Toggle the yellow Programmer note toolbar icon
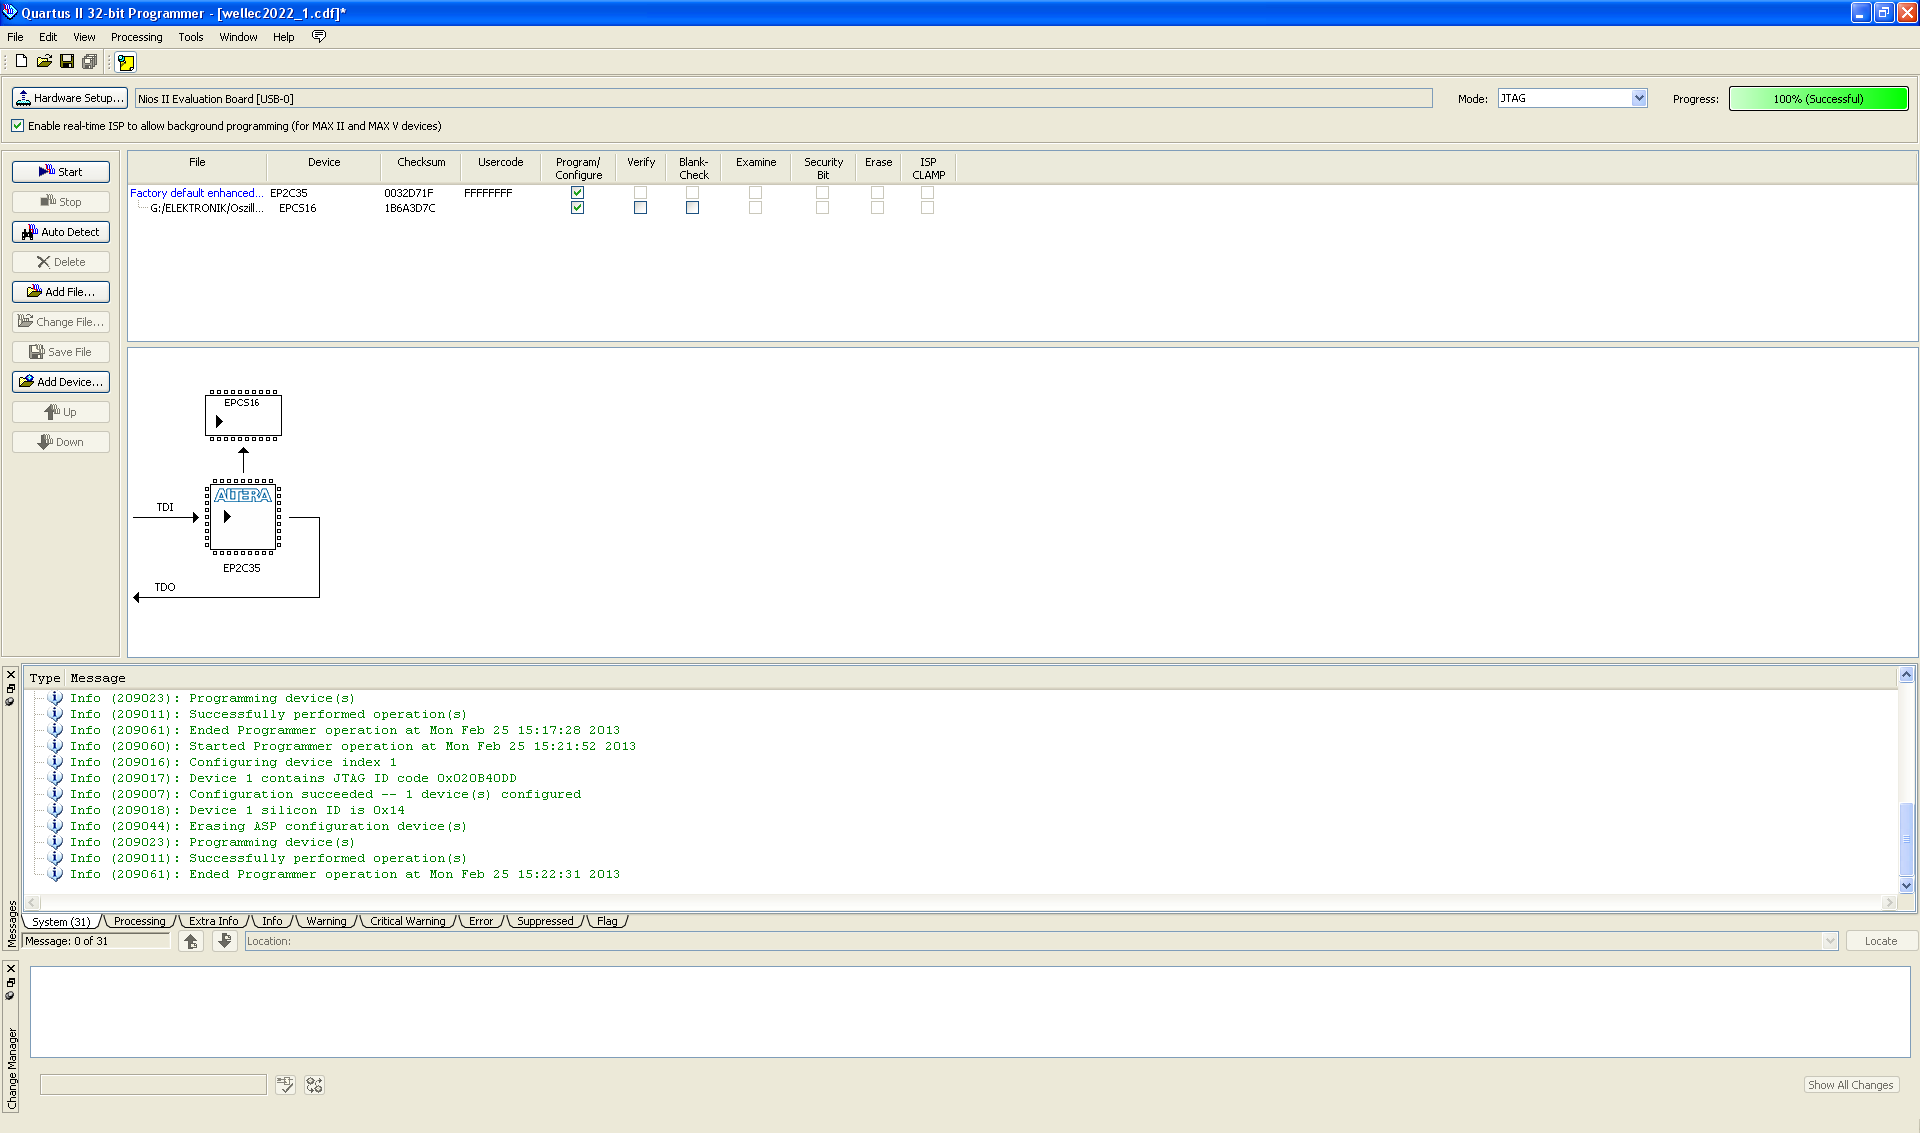The image size is (1920, 1133). [126, 62]
